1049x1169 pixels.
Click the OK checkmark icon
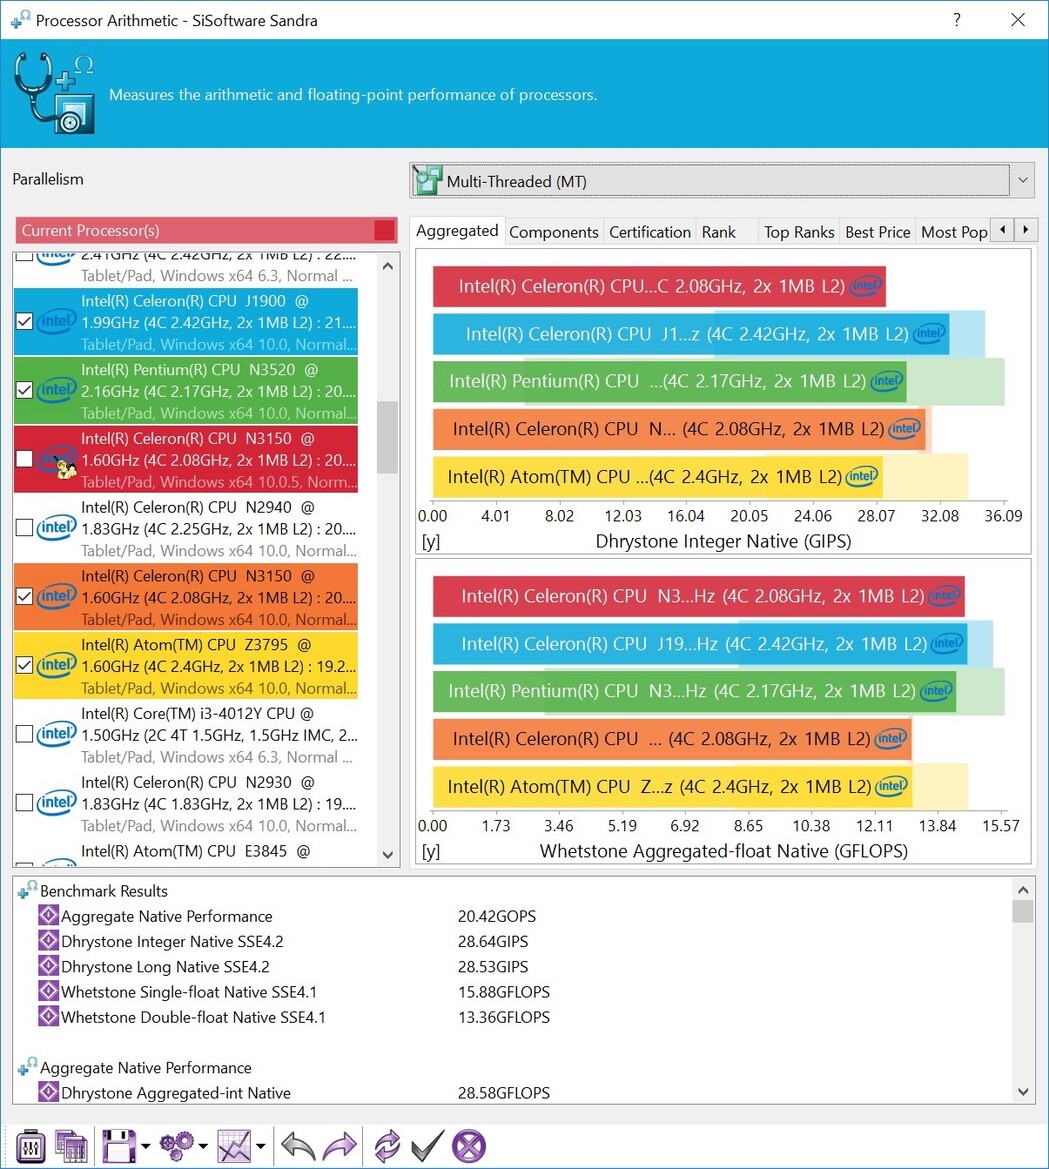coord(427,1145)
